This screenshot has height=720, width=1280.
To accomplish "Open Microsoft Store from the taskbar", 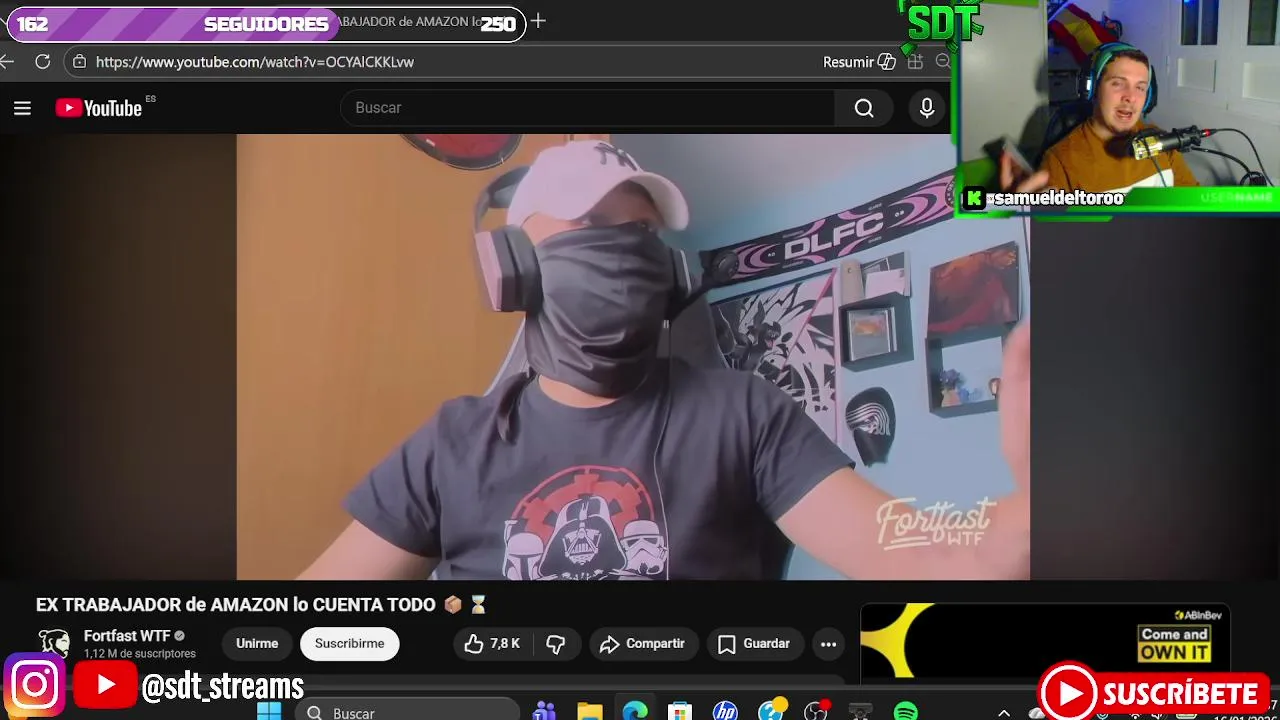I will pyautogui.click(x=680, y=711).
